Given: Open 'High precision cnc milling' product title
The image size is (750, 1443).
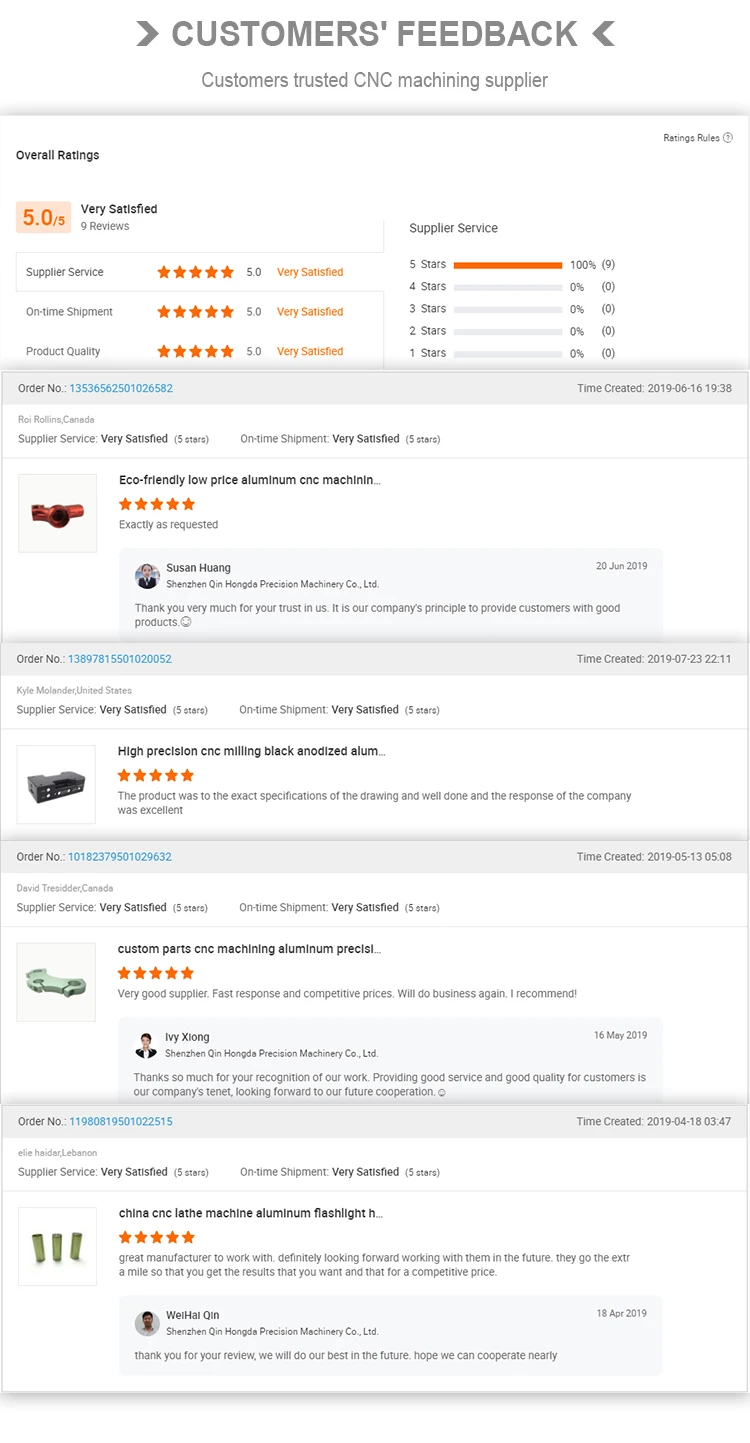Looking at the screenshot, I should (x=251, y=752).
